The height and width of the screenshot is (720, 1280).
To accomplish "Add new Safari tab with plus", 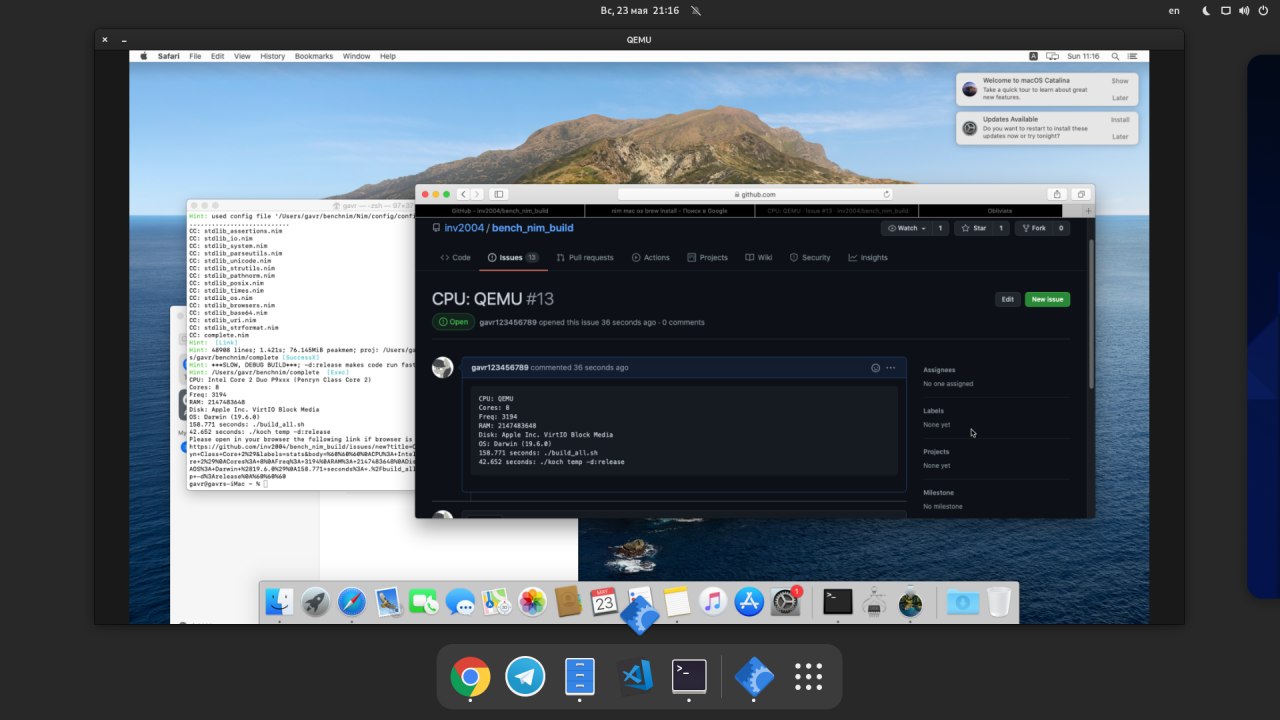I will click(1088, 211).
